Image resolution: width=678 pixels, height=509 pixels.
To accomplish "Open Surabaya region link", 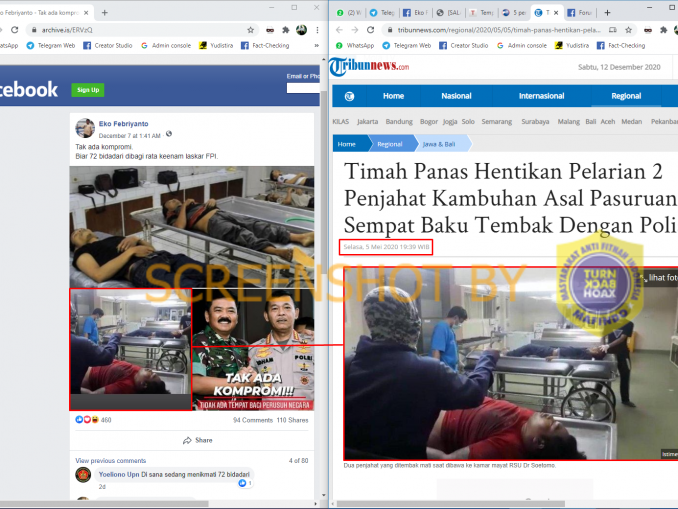I will tap(535, 122).
